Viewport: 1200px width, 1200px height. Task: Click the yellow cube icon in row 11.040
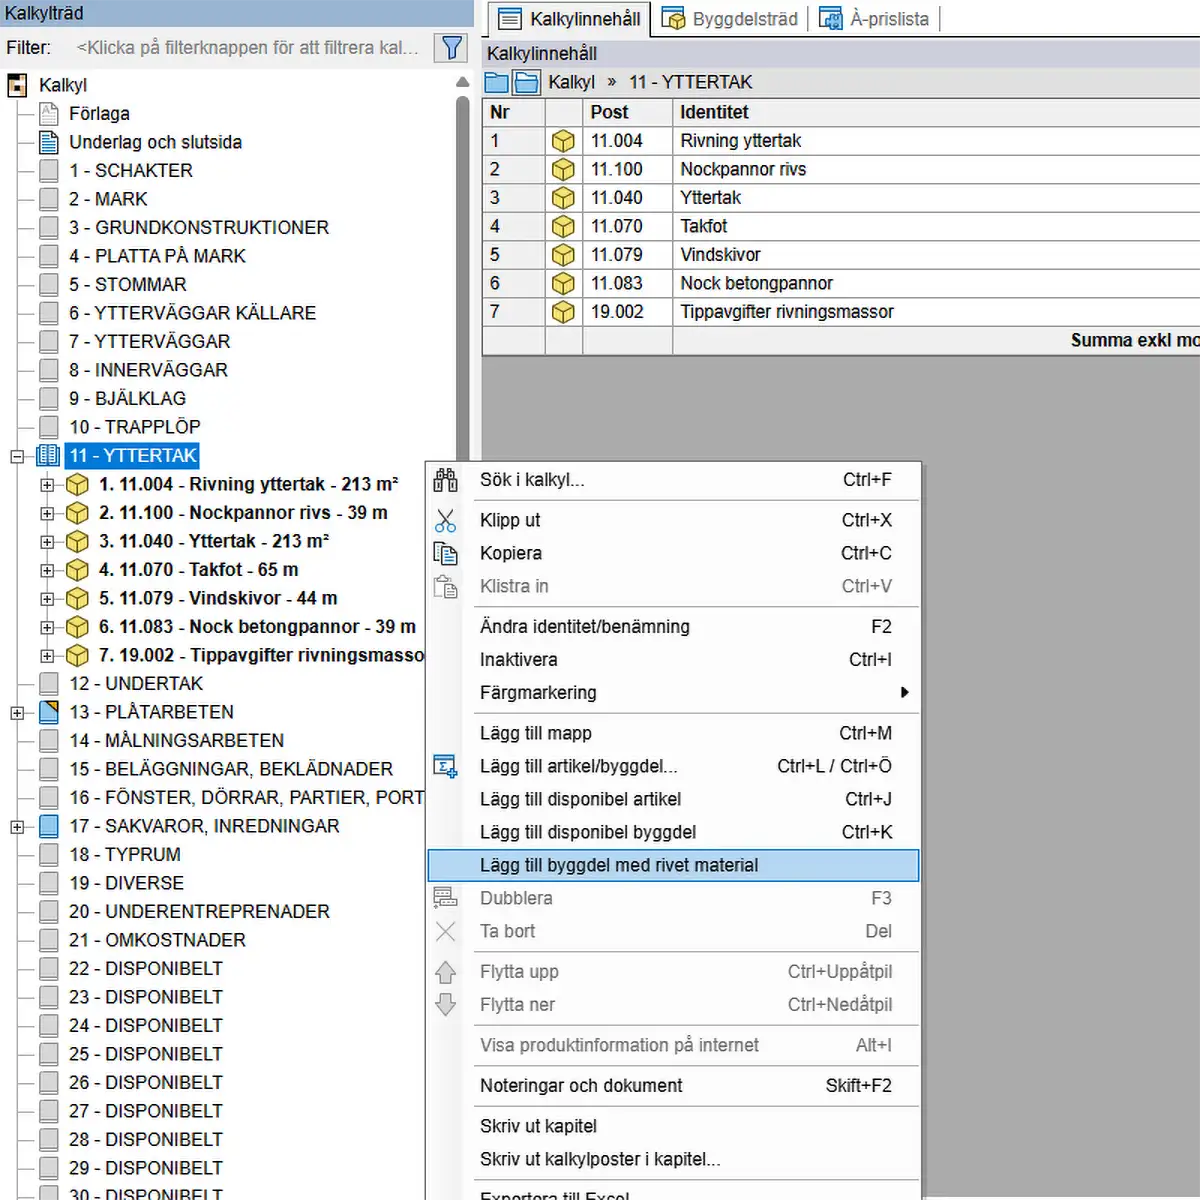[x=563, y=198]
